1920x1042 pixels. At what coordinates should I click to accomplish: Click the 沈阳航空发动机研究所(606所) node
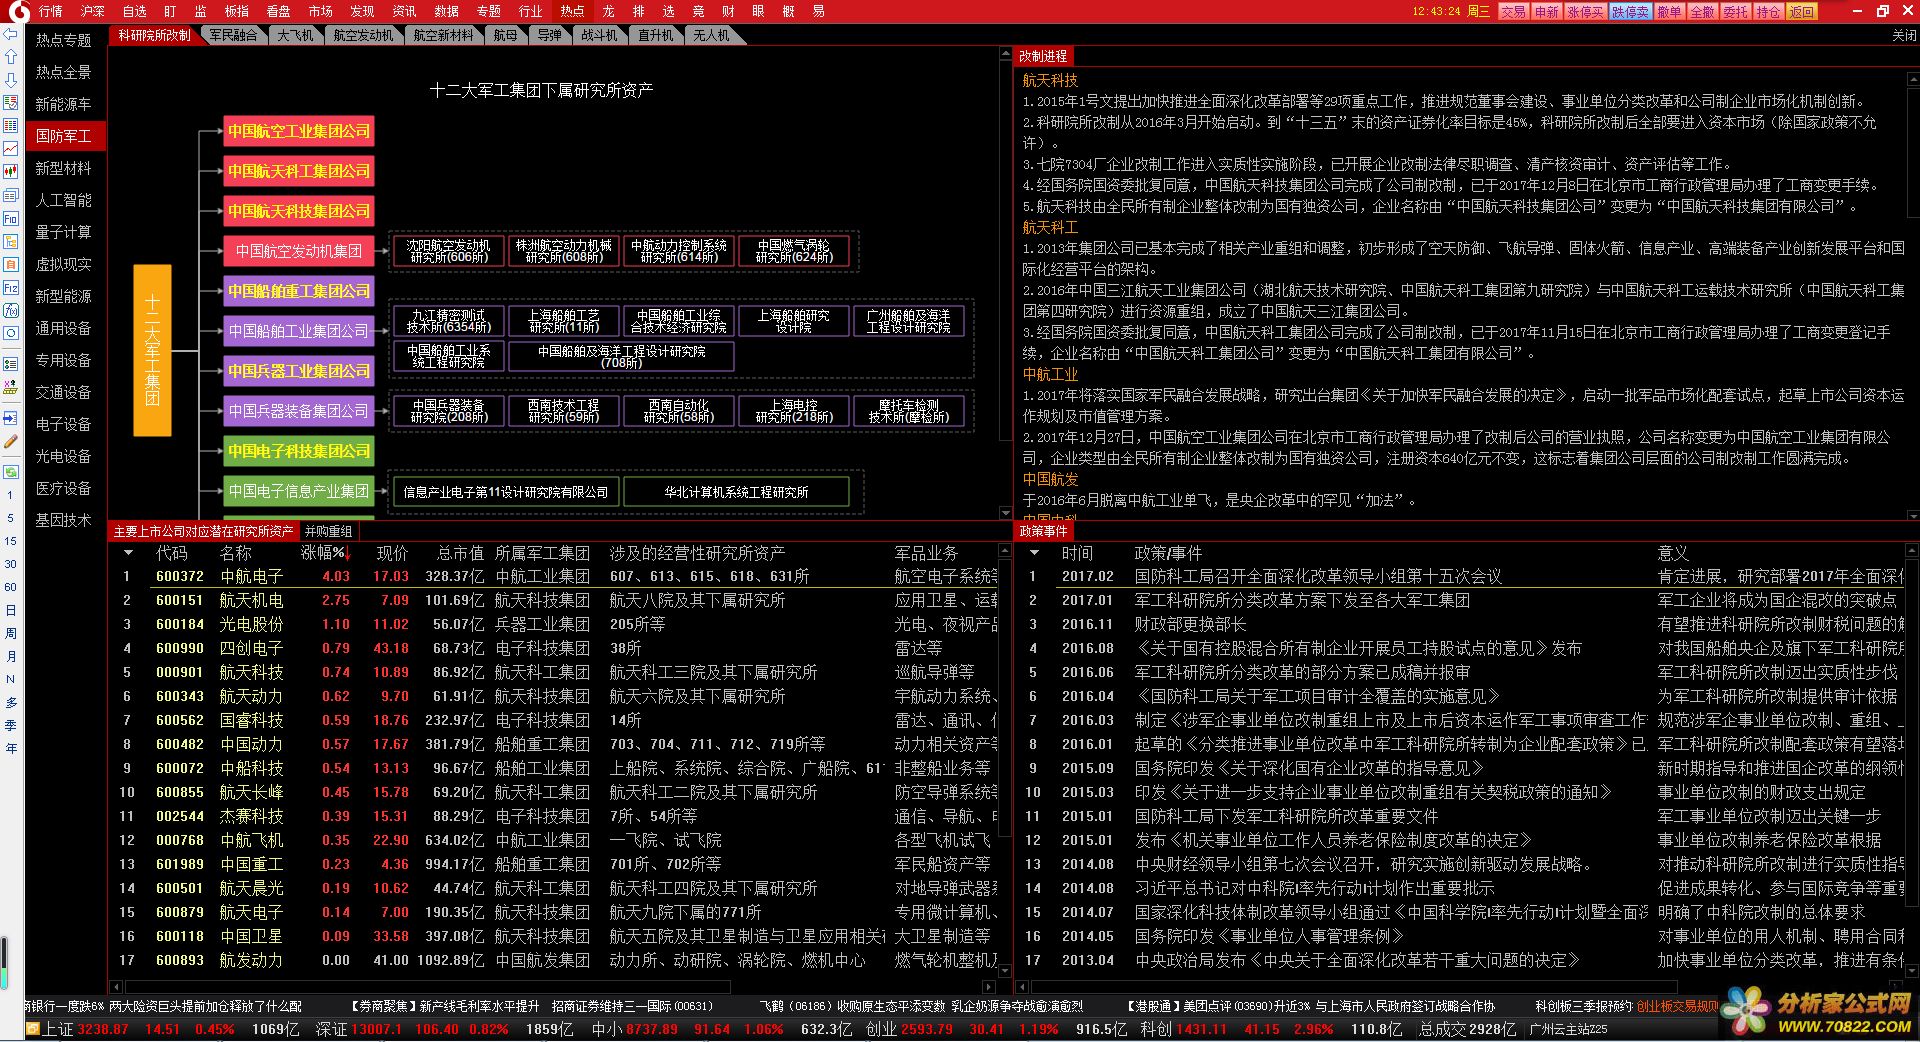coord(449,251)
